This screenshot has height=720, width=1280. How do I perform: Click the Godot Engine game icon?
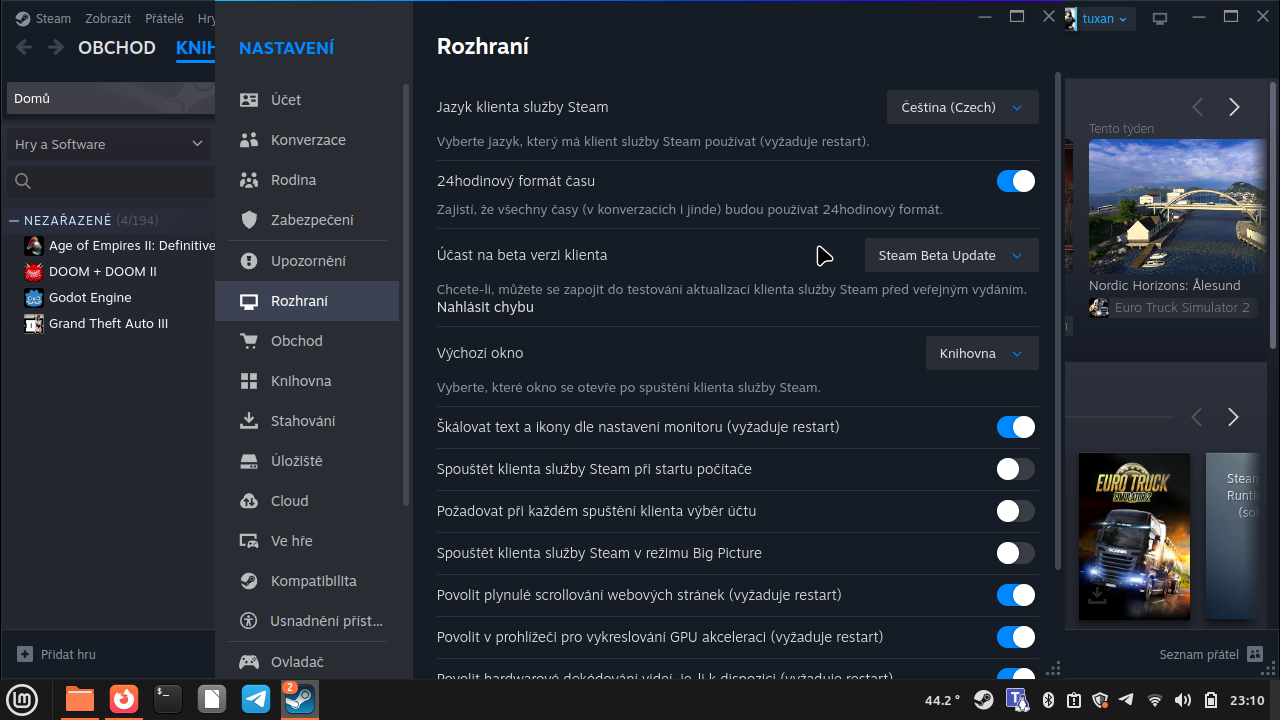pyautogui.click(x=34, y=298)
